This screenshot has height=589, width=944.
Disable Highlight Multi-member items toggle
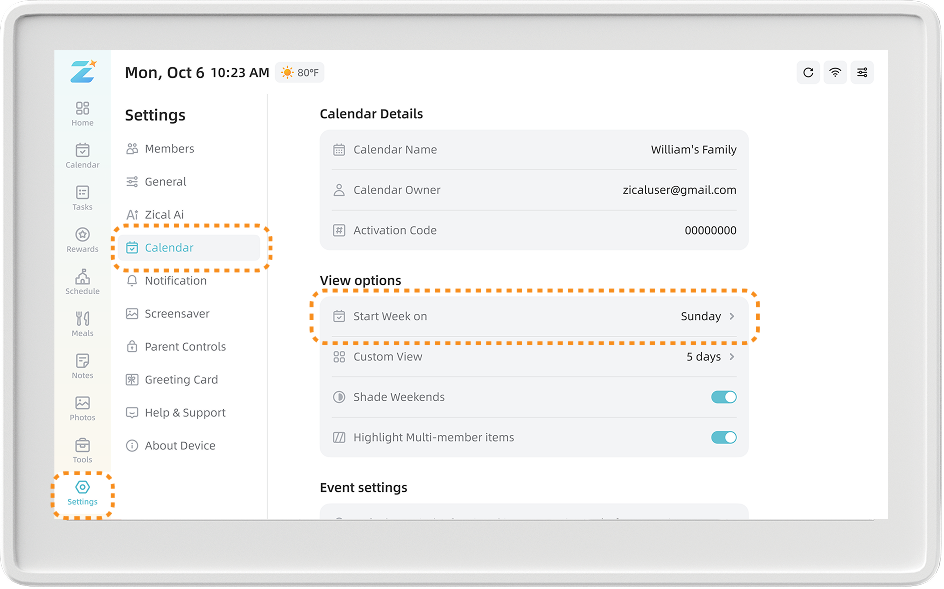[724, 438]
